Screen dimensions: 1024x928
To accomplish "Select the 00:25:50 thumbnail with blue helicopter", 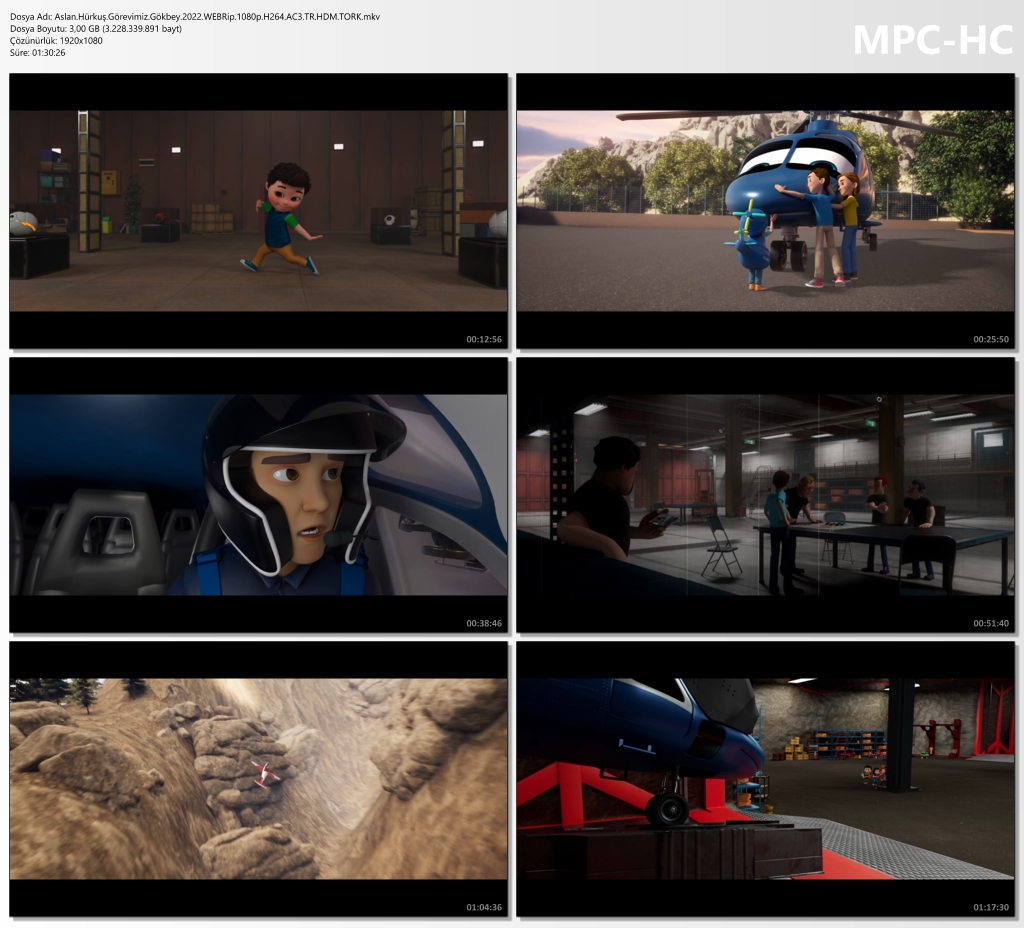I will click(765, 211).
